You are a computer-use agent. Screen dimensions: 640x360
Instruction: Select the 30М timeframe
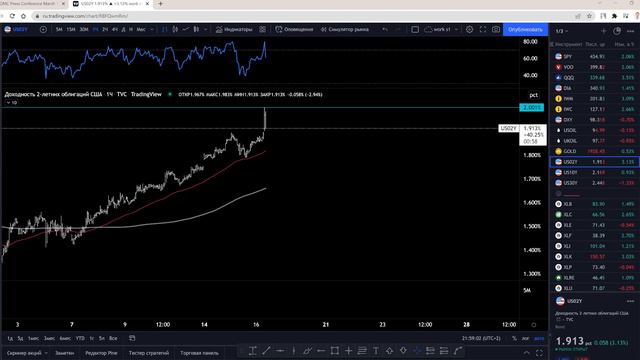coord(84,29)
